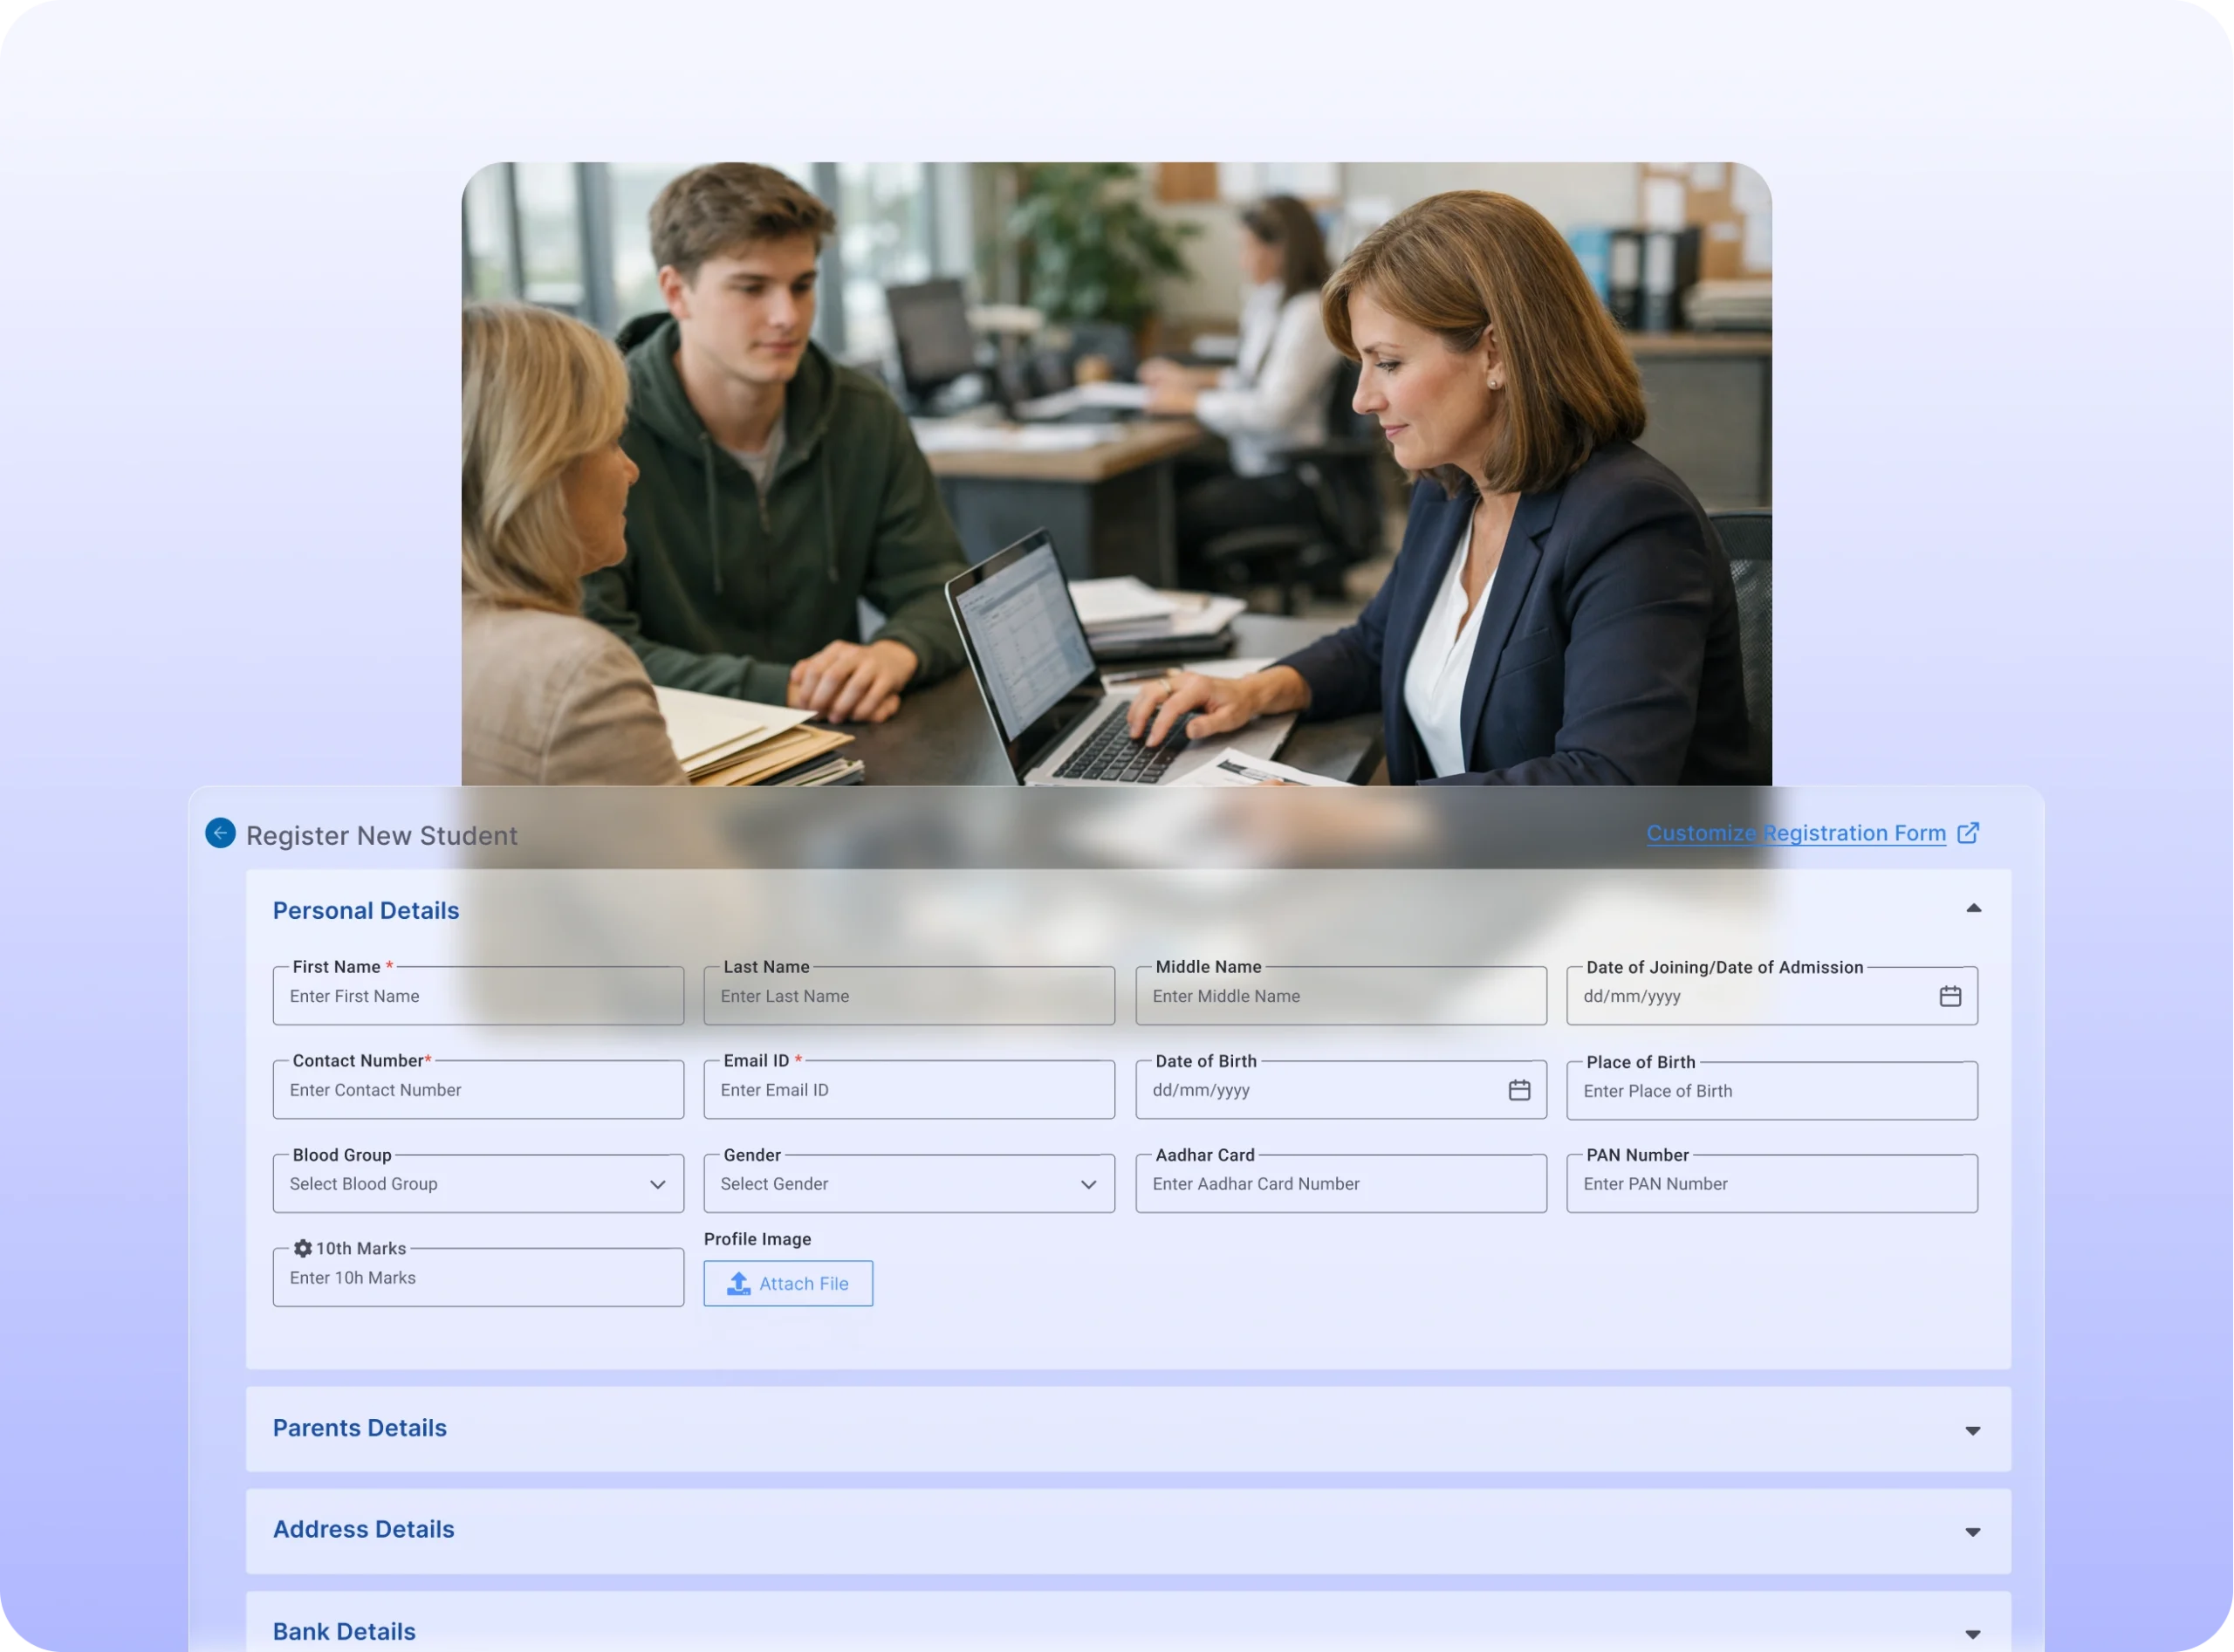The image size is (2234, 1652).
Task: Expand the Parents Details section
Action: (x=1972, y=1431)
